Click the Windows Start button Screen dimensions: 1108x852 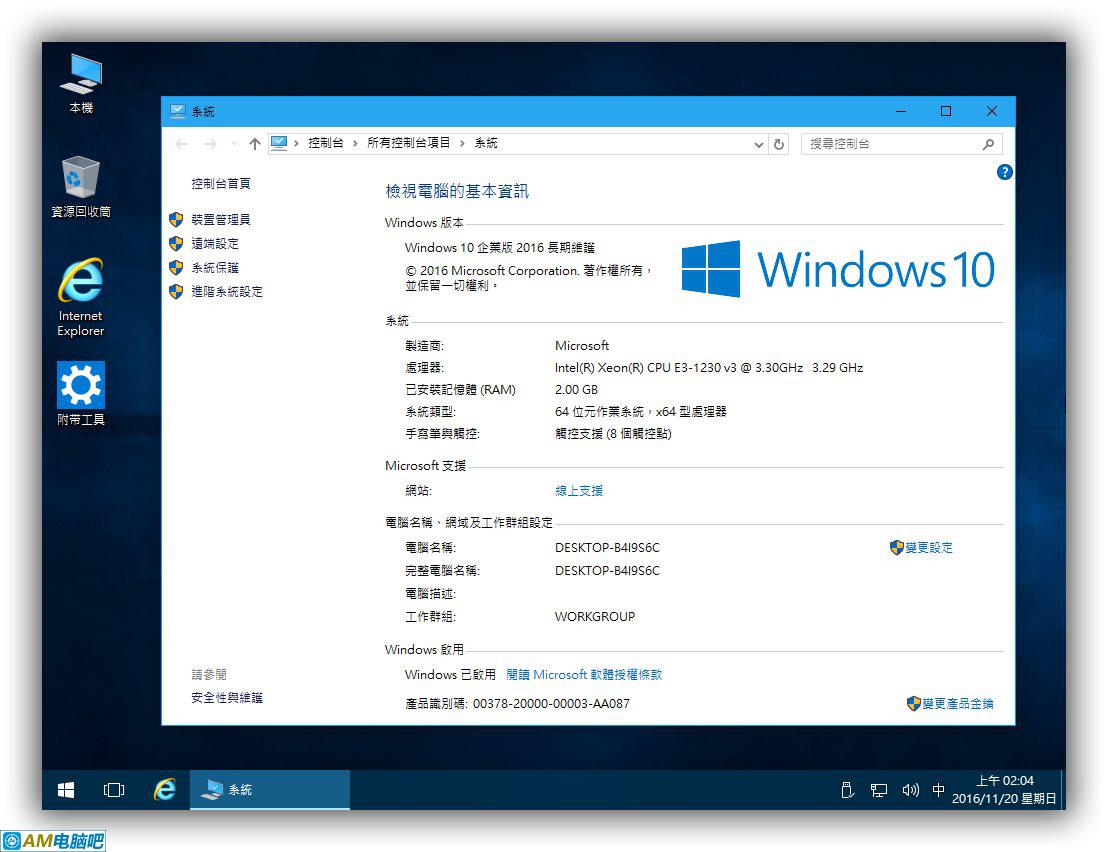pyautogui.click(x=66, y=790)
